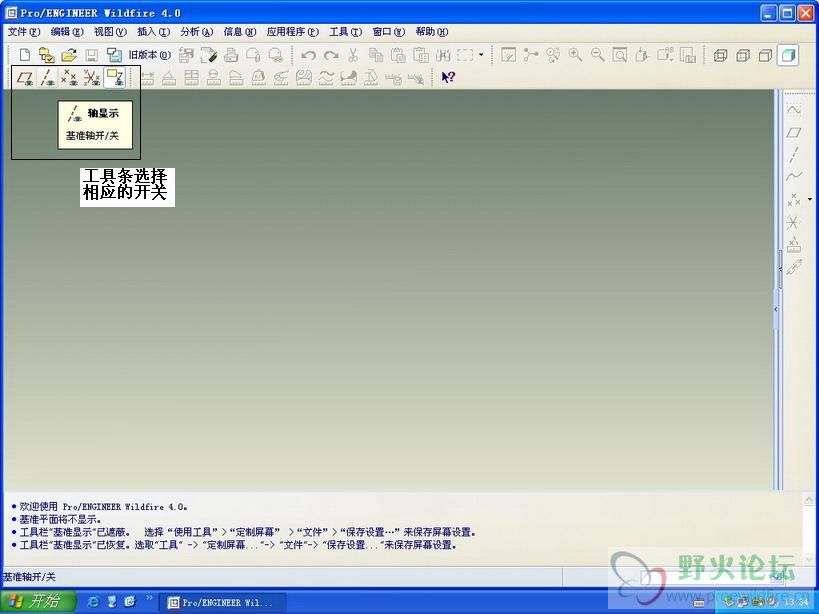This screenshot has width=819, height=614.
Task: Click the Zoom Out magnifier icon
Action: pyautogui.click(x=598, y=54)
